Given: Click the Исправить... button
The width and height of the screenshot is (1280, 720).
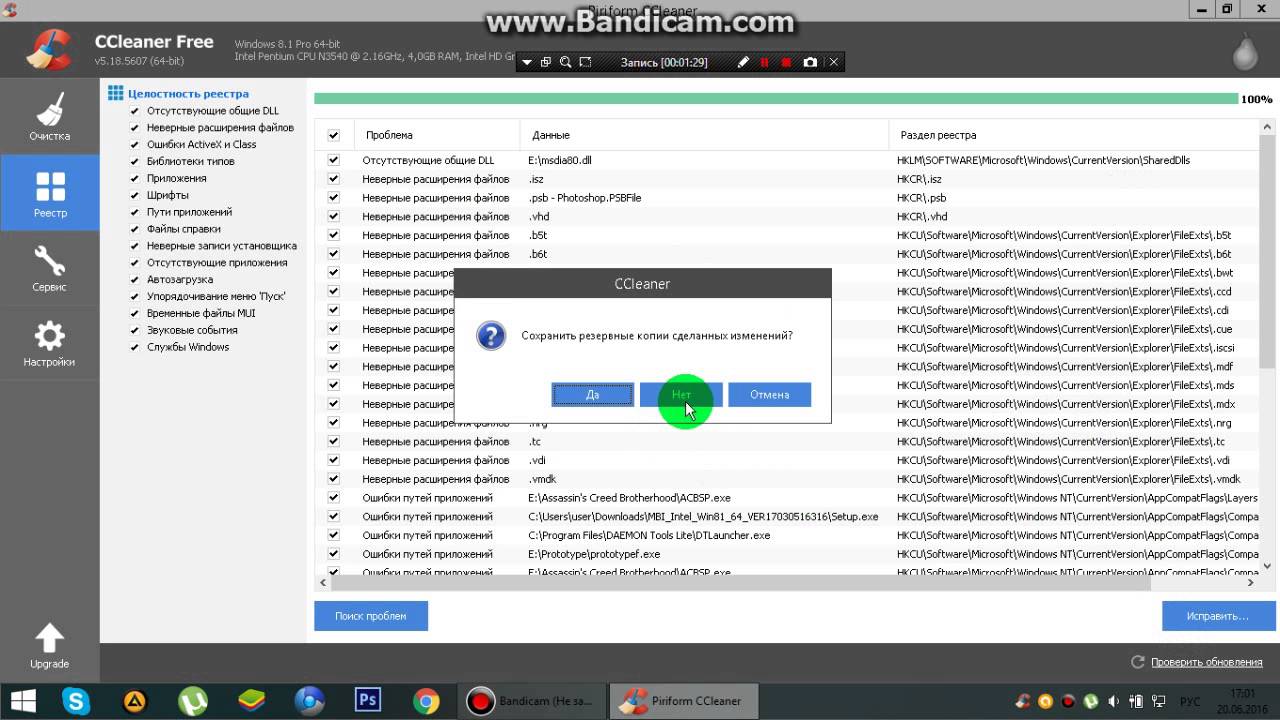Looking at the screenshot, I should (x=1218, y=616).
